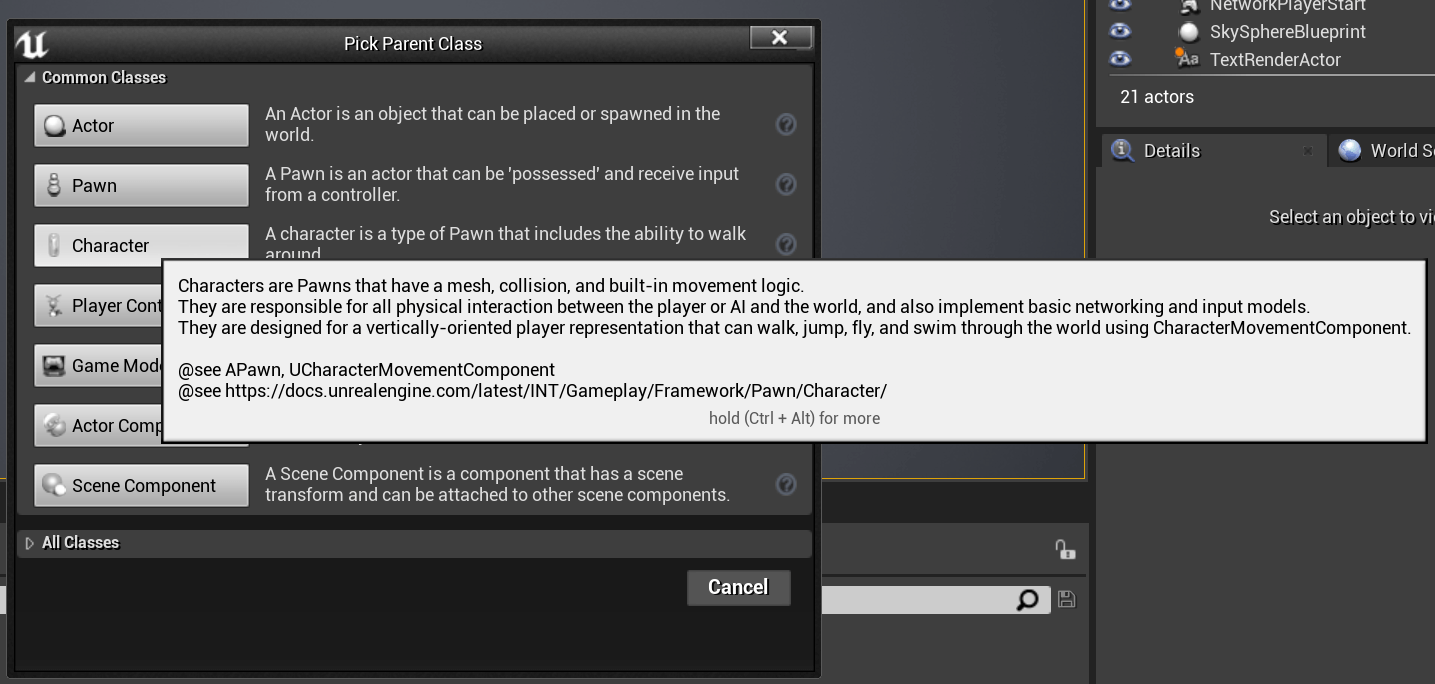Image resolution: width=1435 pixels, height=684 pixels.
Task: Open help icon for Actor description
Action: [786, 124]
